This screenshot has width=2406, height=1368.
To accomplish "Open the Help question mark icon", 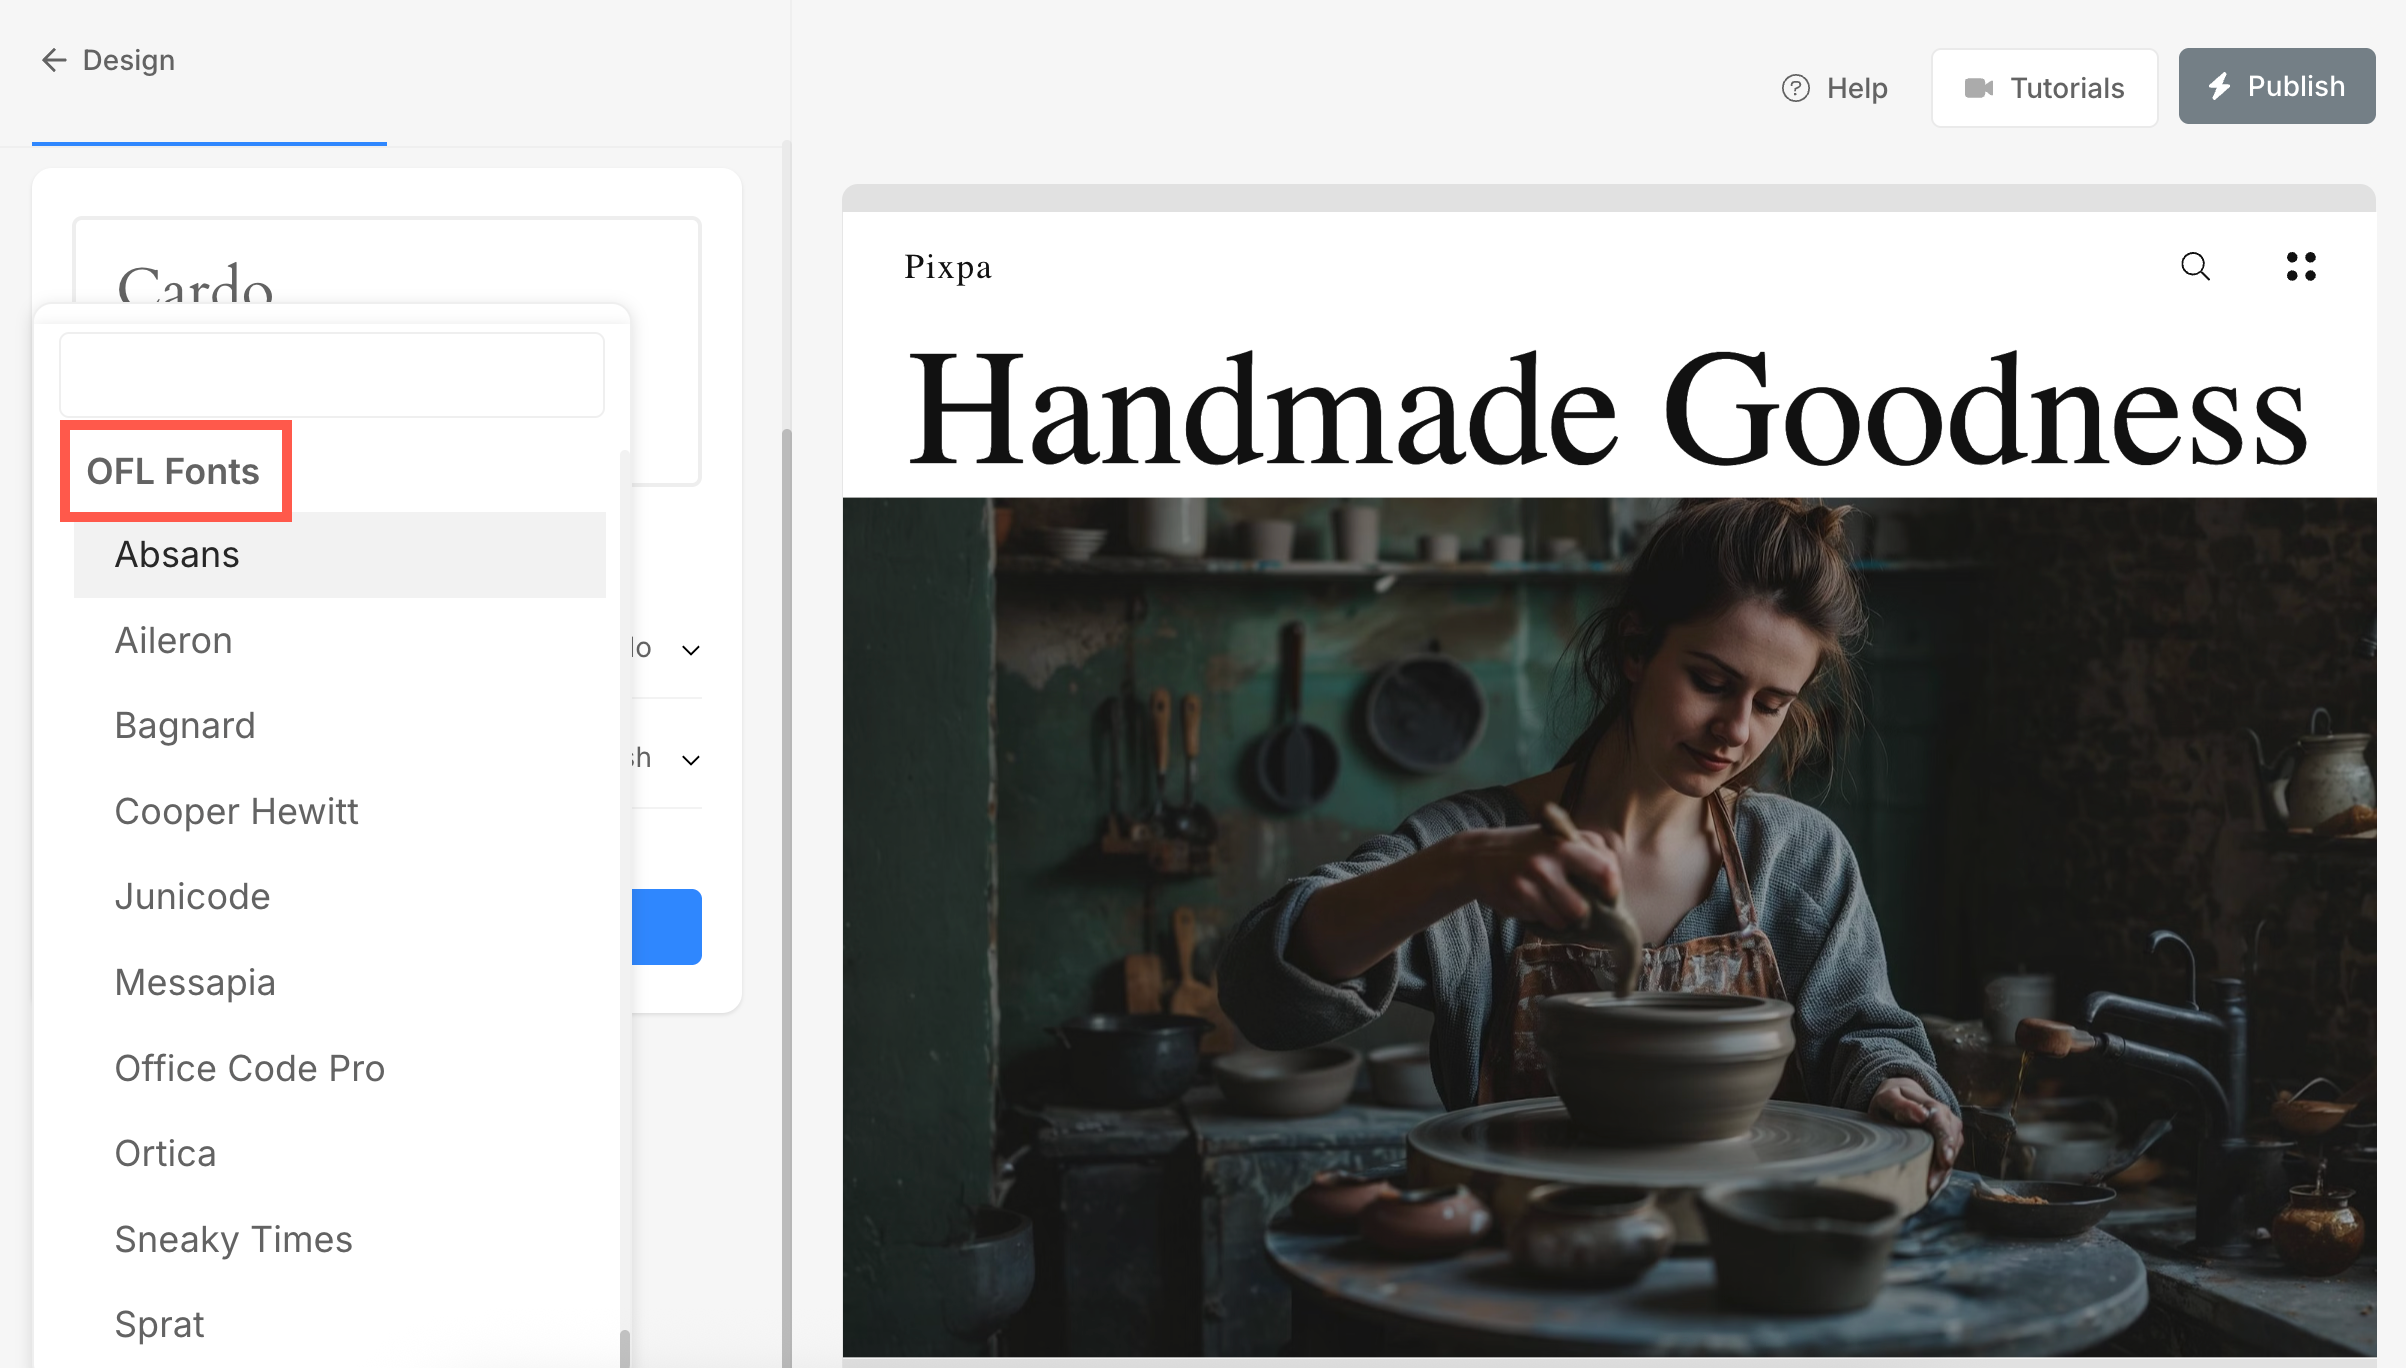I will (1796, 88).
